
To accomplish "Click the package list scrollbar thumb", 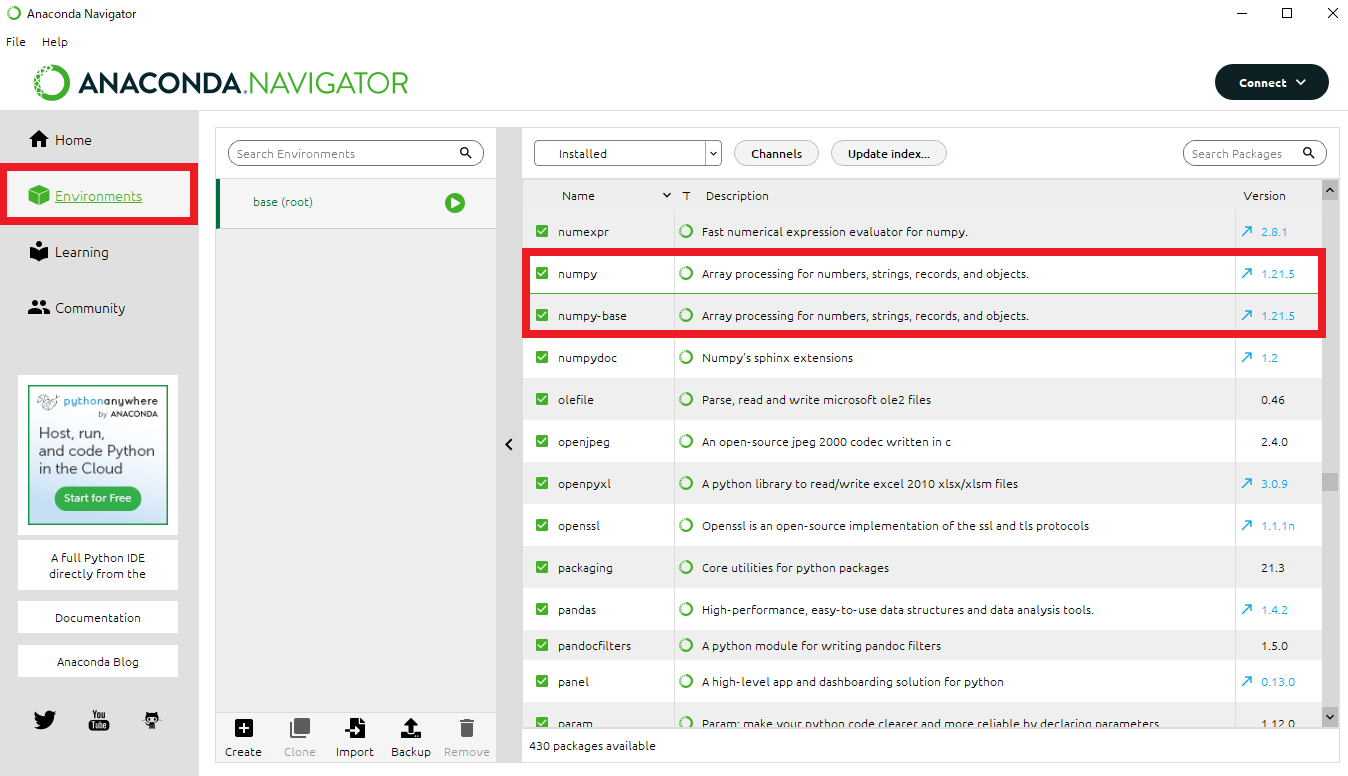I will 1330,482.
